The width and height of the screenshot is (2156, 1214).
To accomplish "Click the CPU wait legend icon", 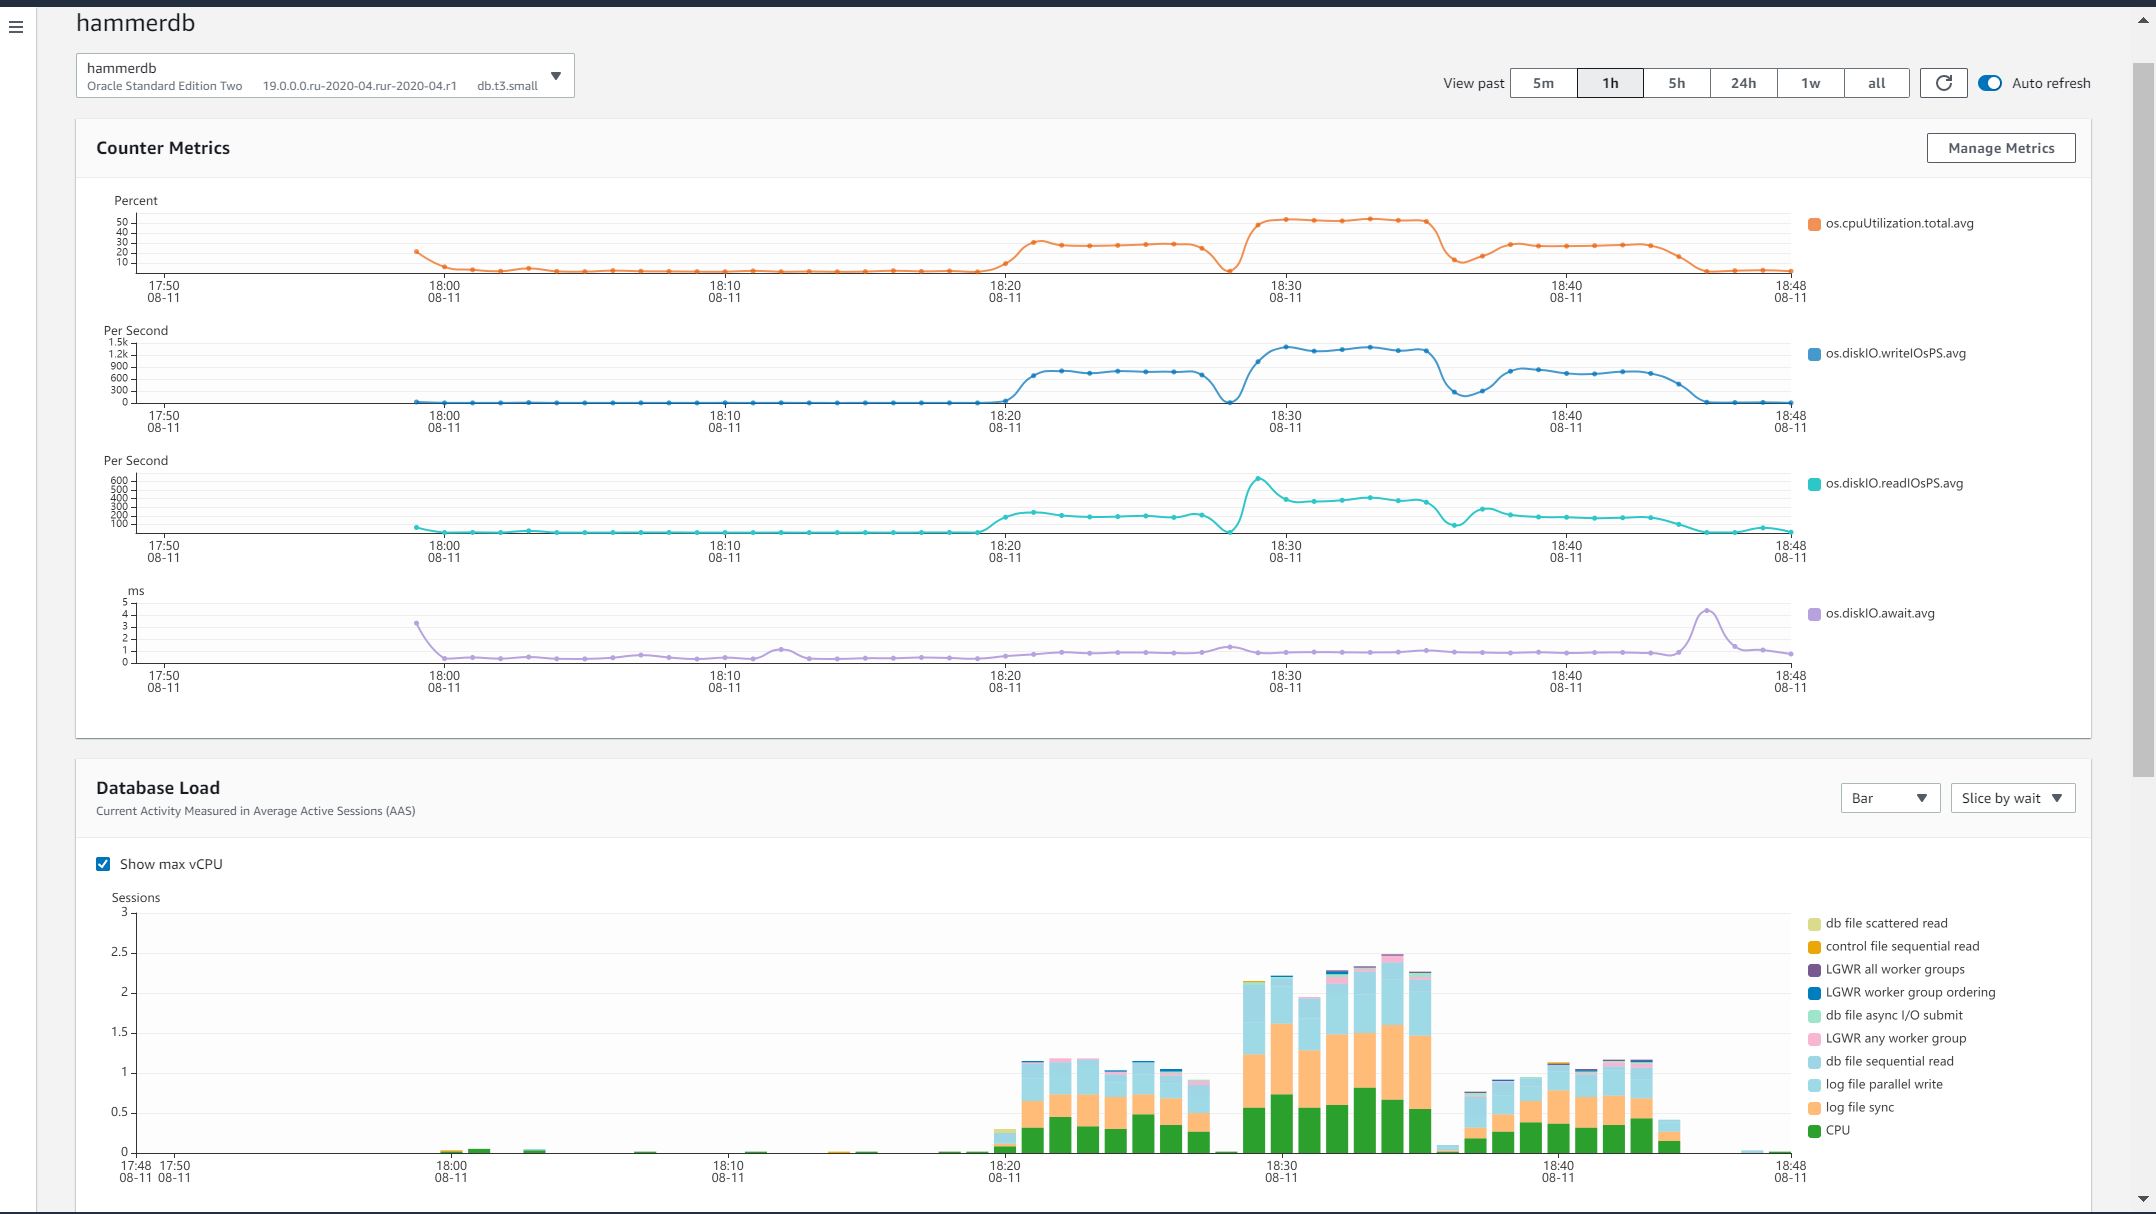I will click(1814, 1131).
